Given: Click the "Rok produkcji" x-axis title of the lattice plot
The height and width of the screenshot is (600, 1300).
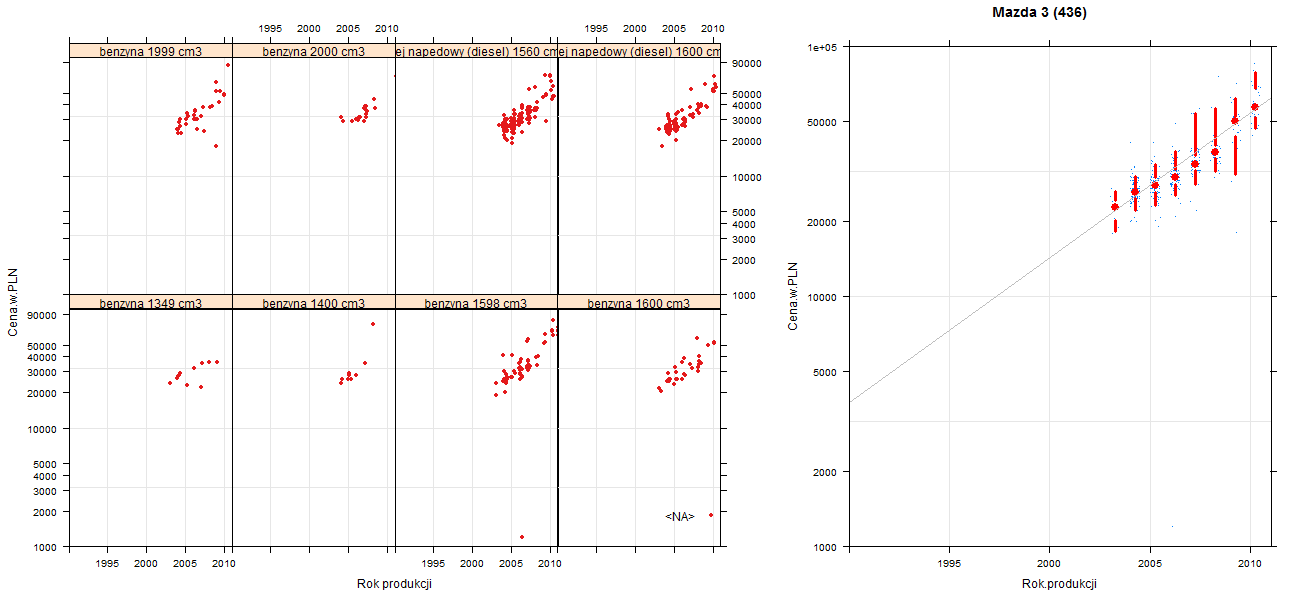Looking at the screenshot, I should (x=394, y=584).
